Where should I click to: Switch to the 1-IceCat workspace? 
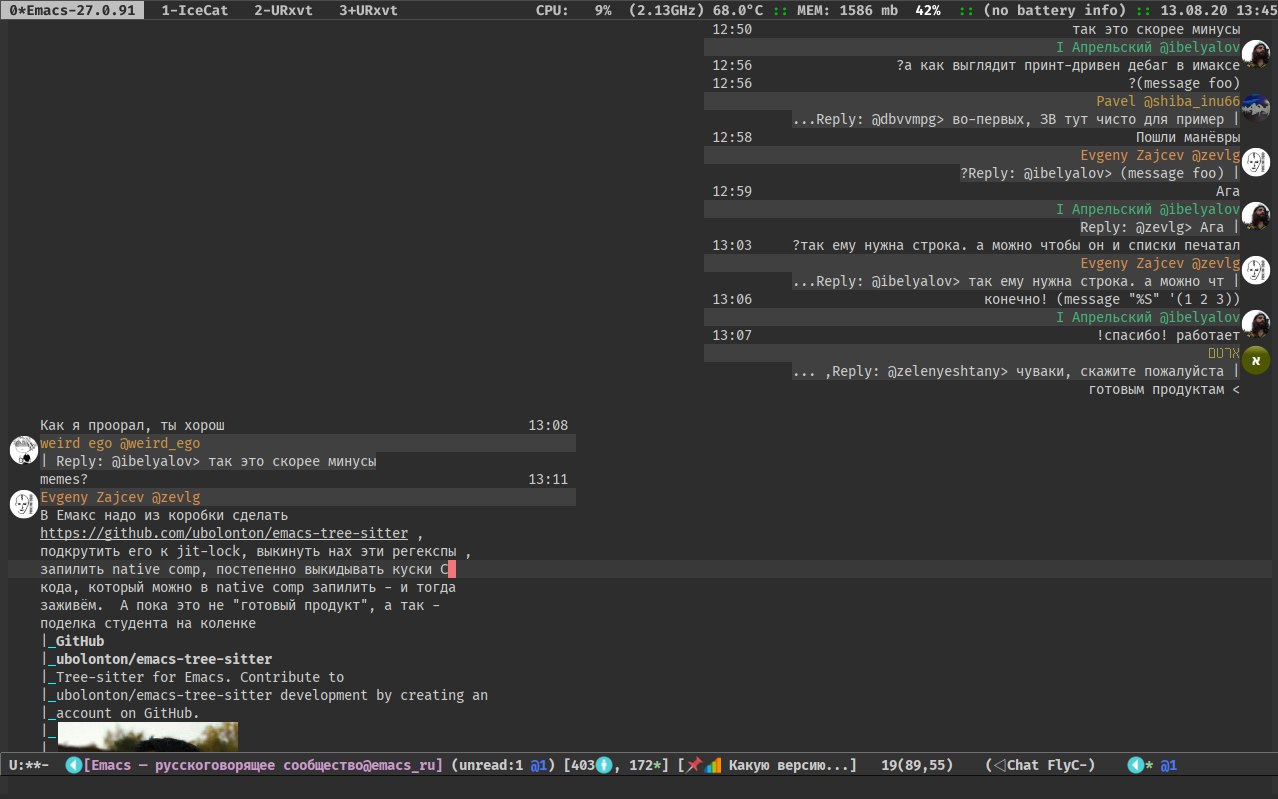(193, 10)
